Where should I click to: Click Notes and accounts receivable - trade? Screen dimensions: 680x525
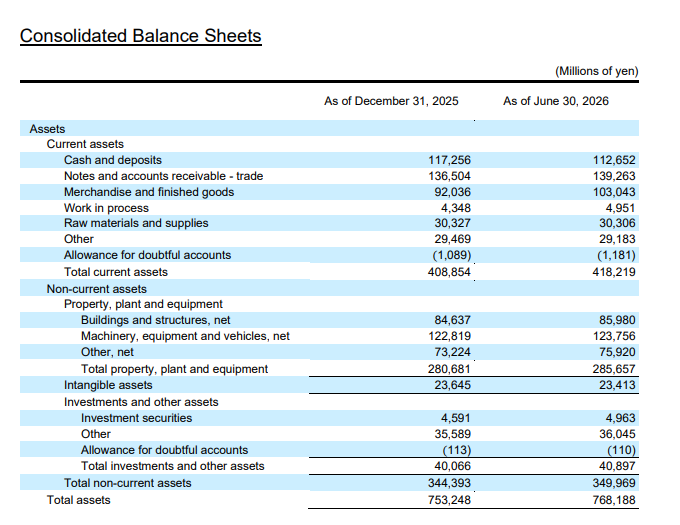(163, 176)
